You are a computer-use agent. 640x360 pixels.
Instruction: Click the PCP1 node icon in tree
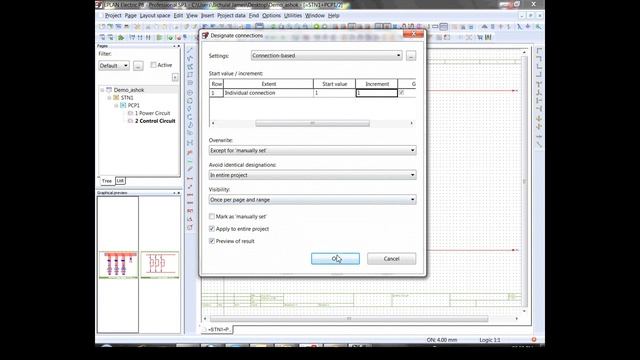pyautogui.click(x=123, y=105)
